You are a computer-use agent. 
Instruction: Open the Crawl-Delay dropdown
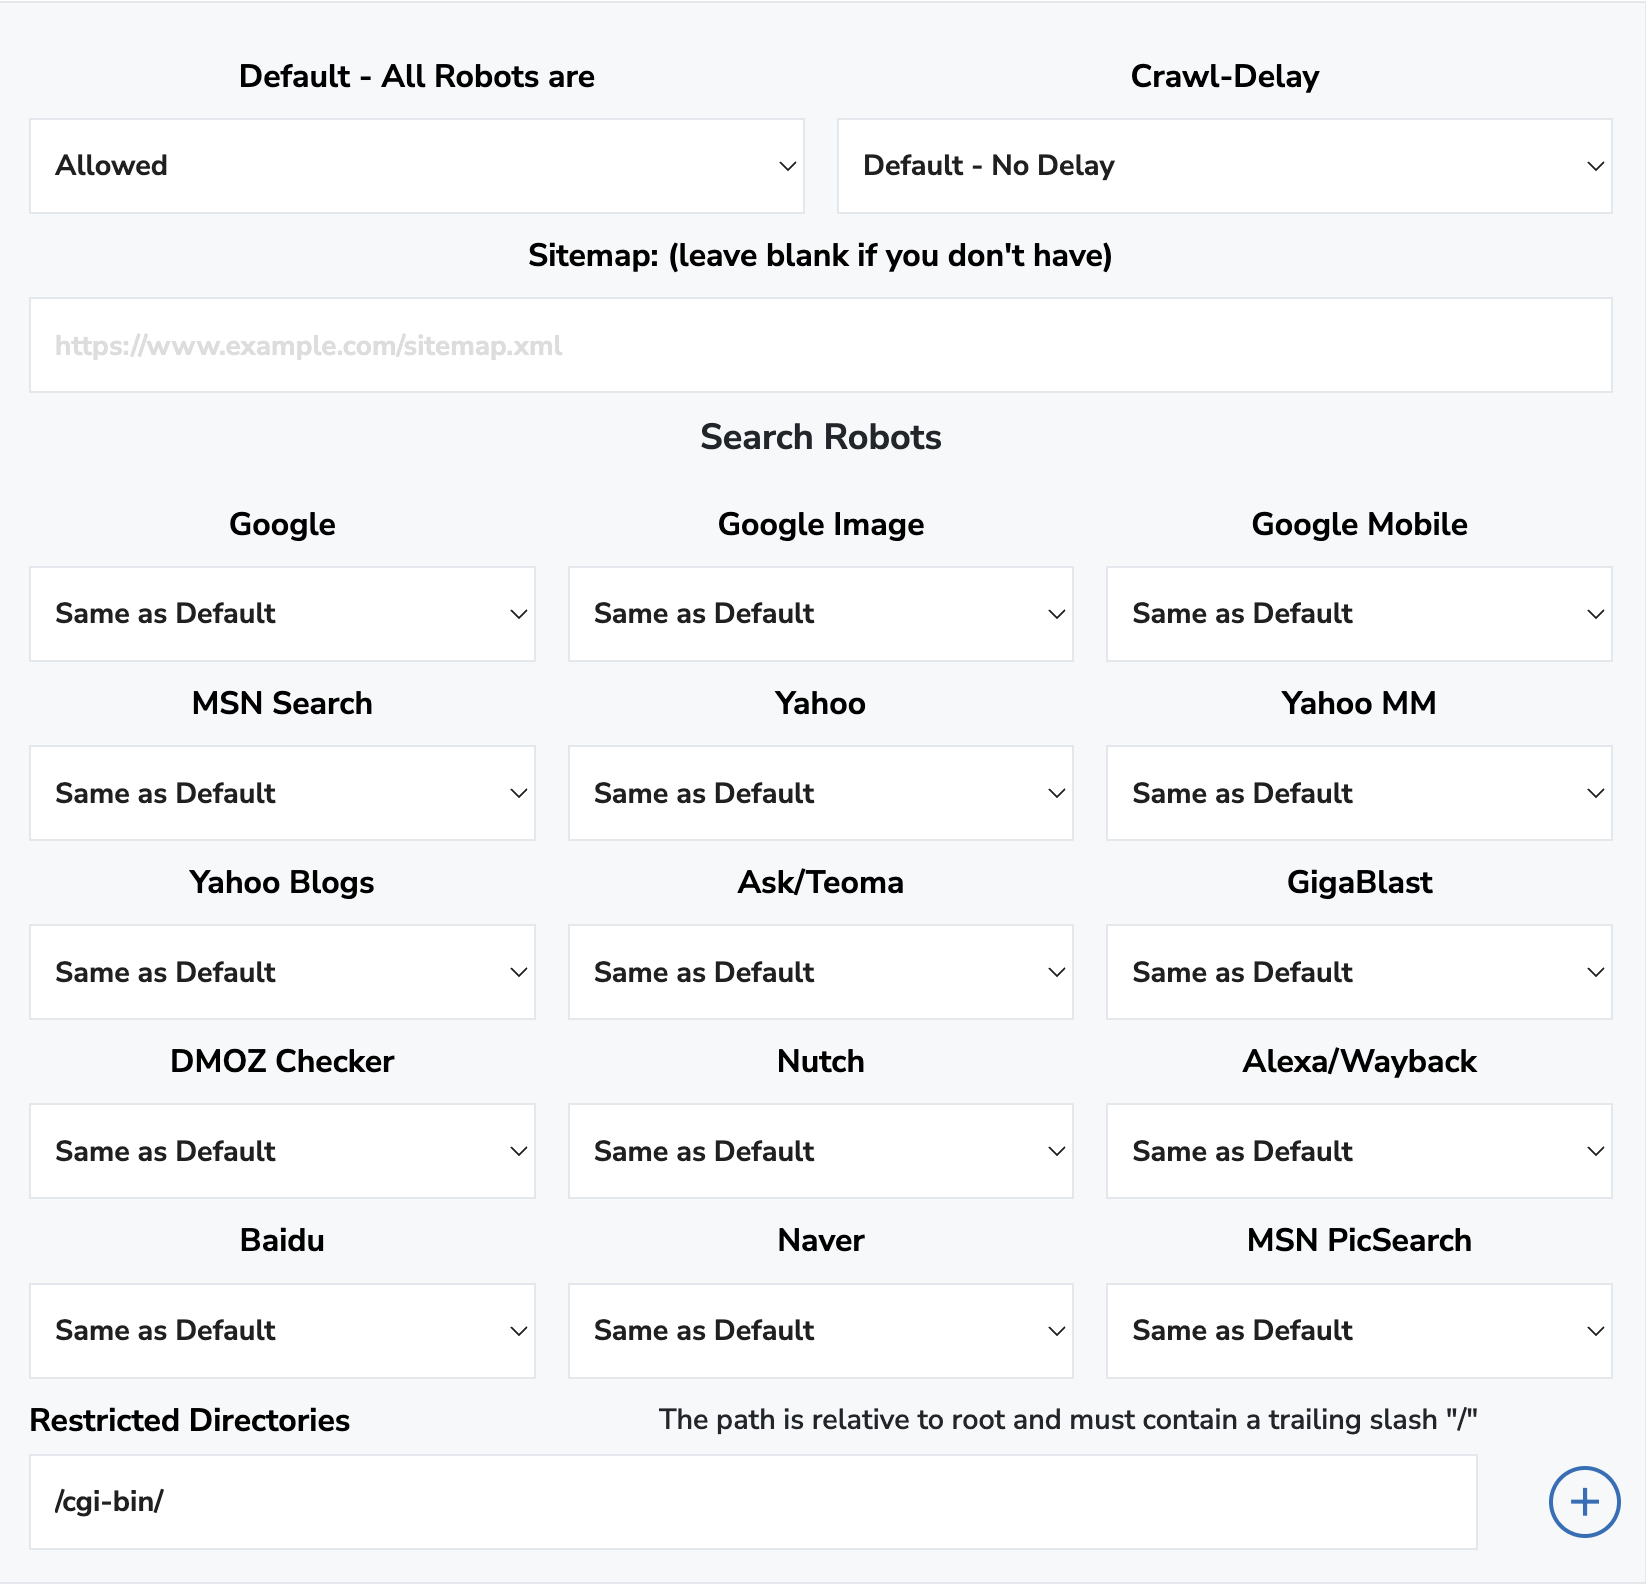point(1225,166)
